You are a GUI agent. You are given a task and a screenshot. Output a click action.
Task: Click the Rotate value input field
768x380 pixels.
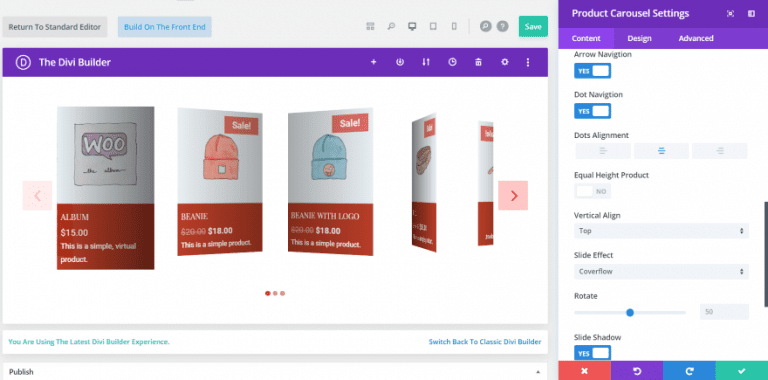tap(724, 312)
